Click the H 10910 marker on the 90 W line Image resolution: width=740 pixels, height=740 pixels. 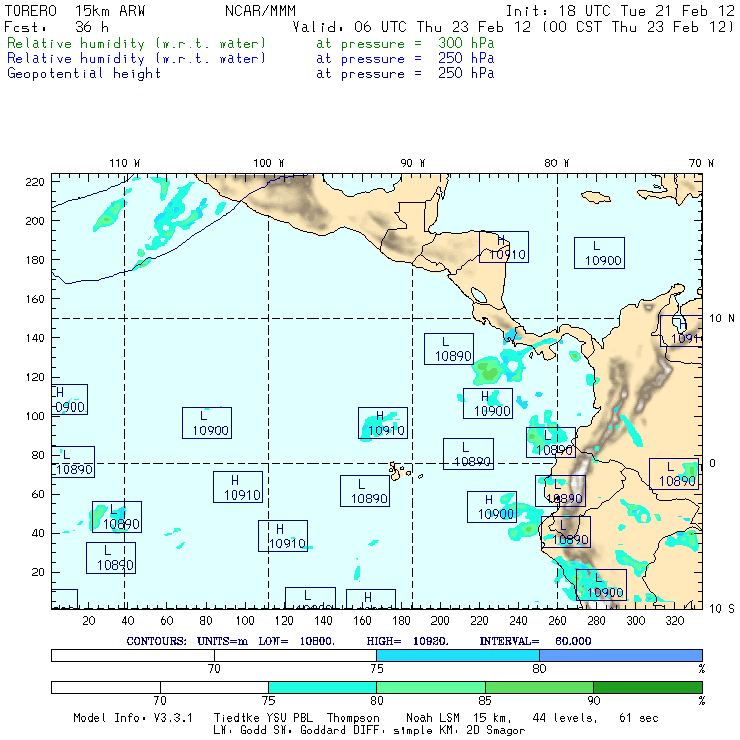383,423
